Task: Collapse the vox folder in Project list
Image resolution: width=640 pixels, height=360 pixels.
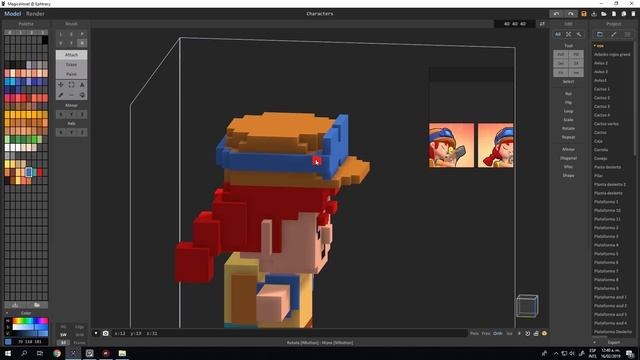Action: 595,46
